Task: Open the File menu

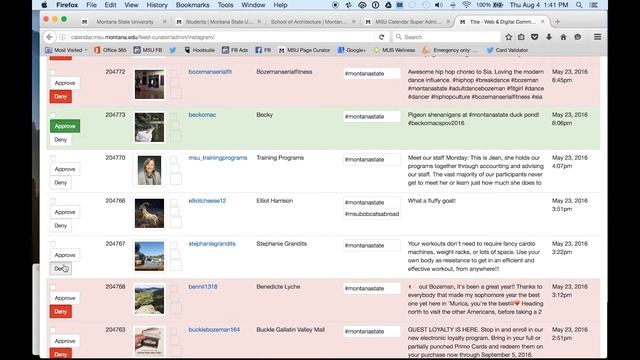Action: (91, 5)
